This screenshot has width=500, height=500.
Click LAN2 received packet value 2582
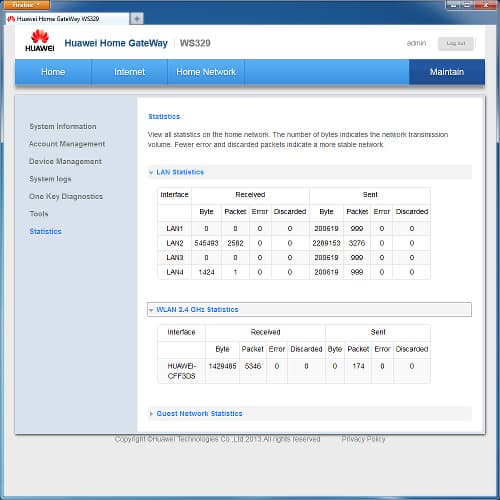click(235, 243)
